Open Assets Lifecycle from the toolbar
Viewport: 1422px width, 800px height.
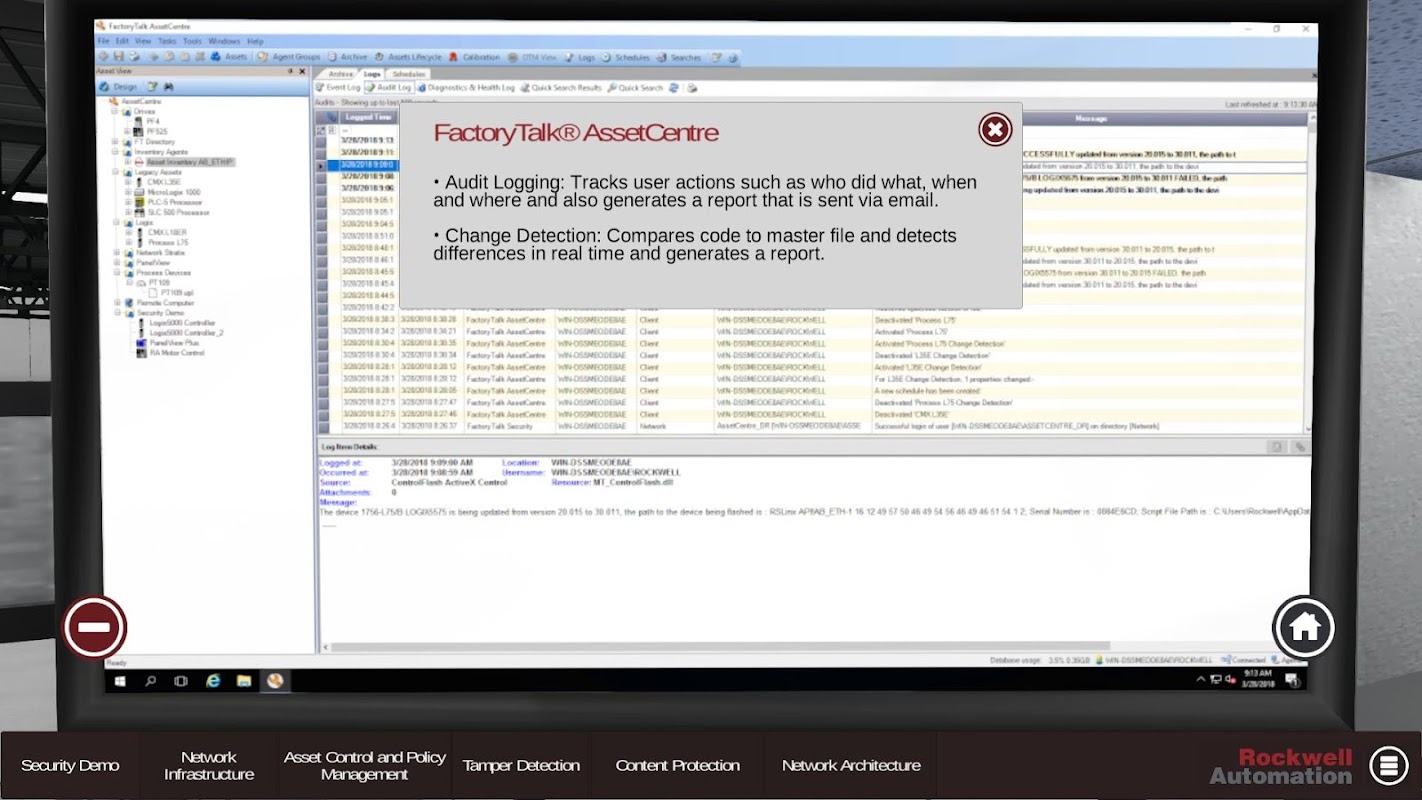[409, 57]
